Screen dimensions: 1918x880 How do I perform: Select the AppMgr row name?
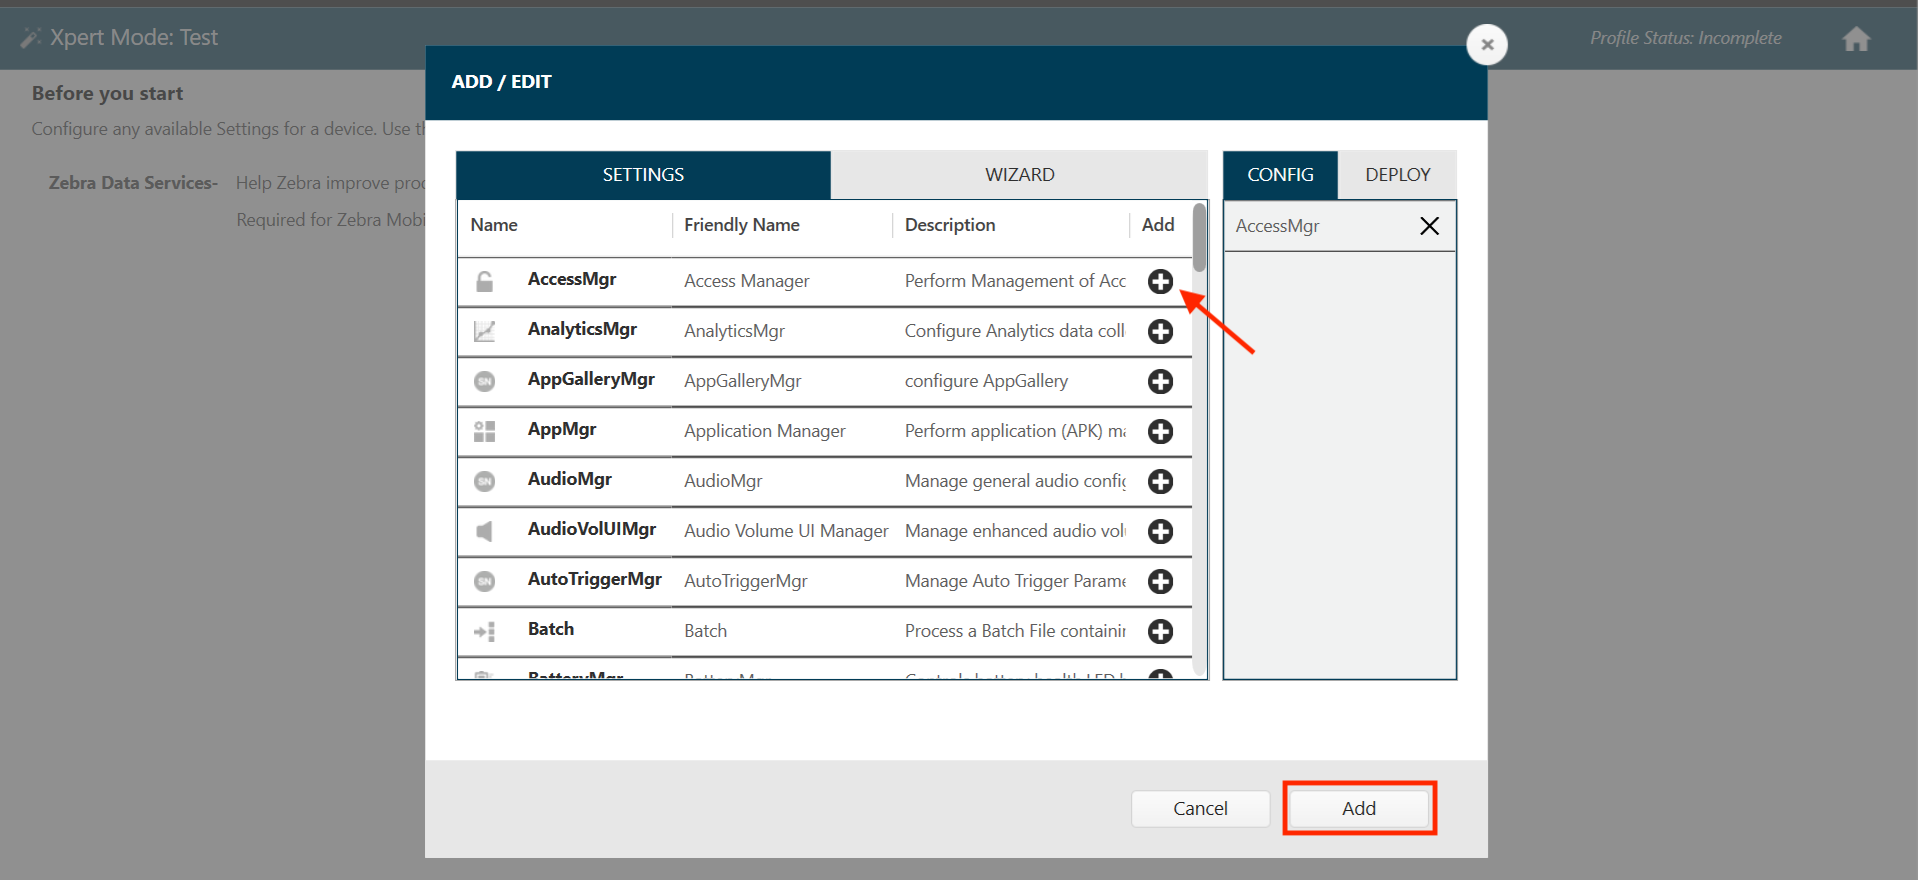coord(562,430)
